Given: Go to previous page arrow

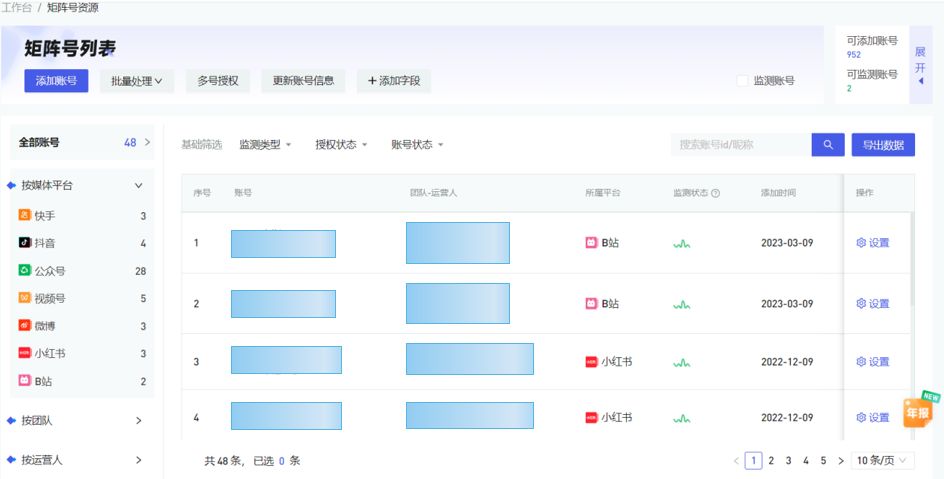Looking at the screenshot, I should click(736, 461).
